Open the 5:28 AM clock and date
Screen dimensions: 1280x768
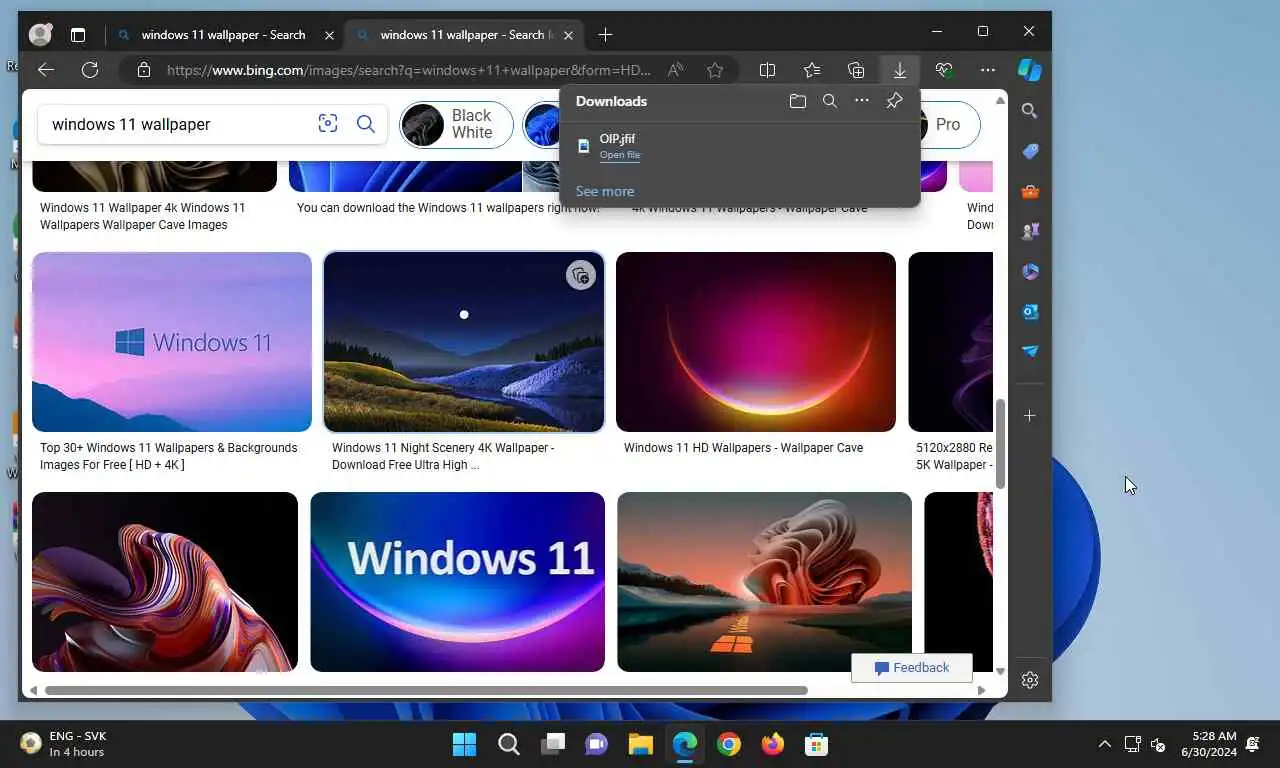tap(1208, 744)
